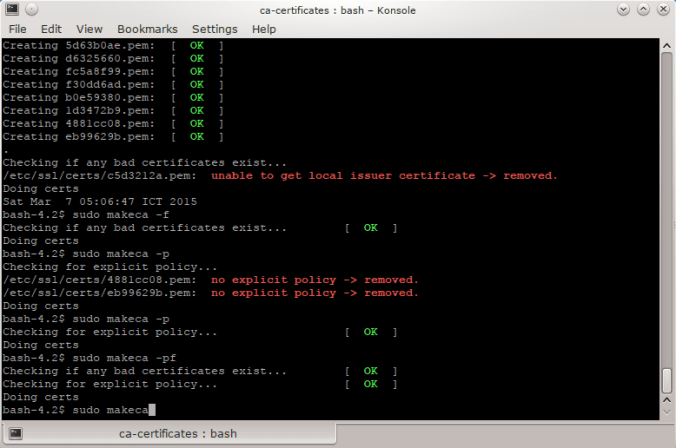The image size is (676, 448).
Task: Click the scrollbar track above the handle
Action: (667, 200)
